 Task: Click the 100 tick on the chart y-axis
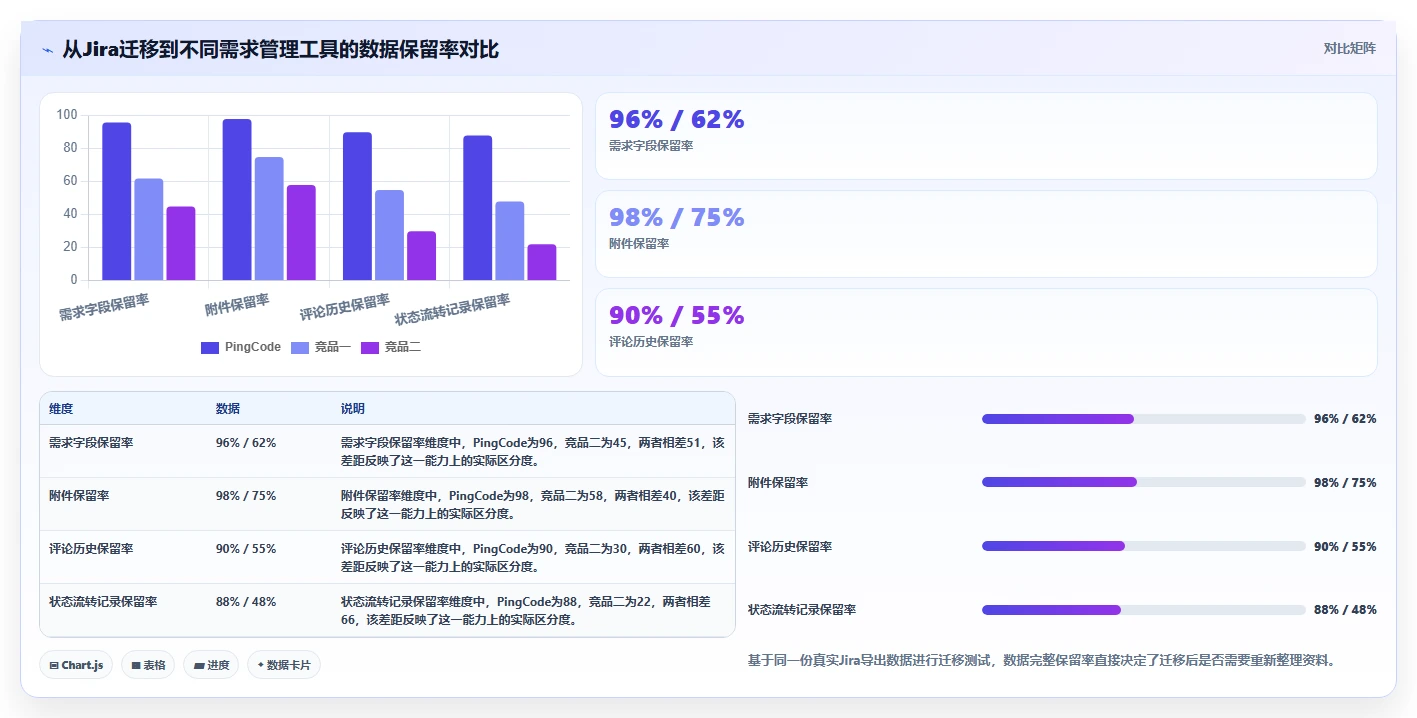tap(66, 115)
